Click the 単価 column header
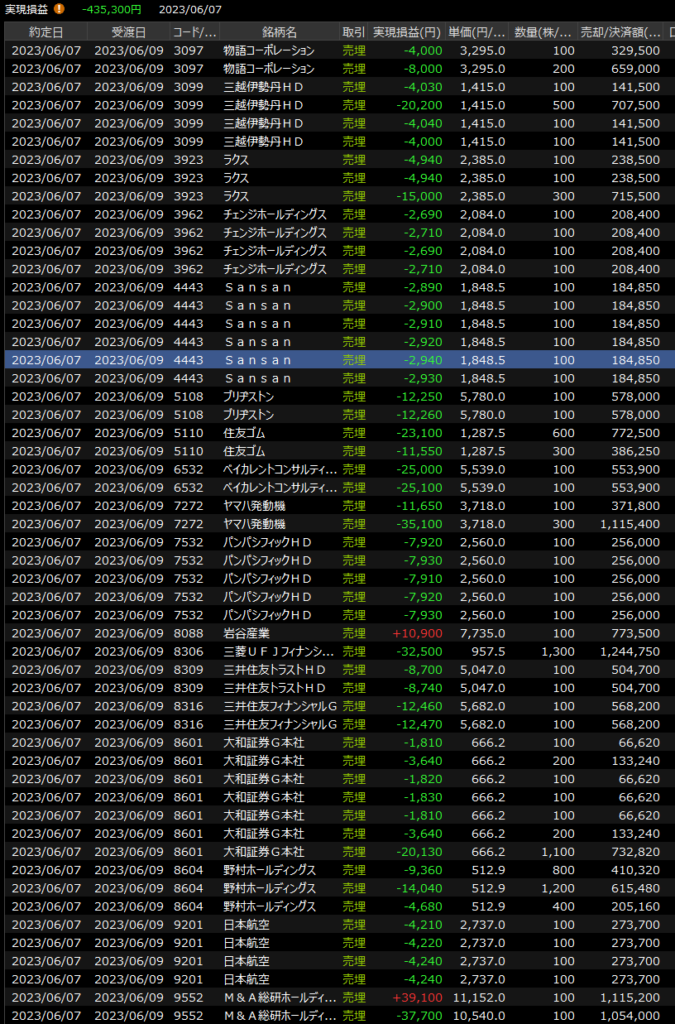 click(x=478, y=31)
